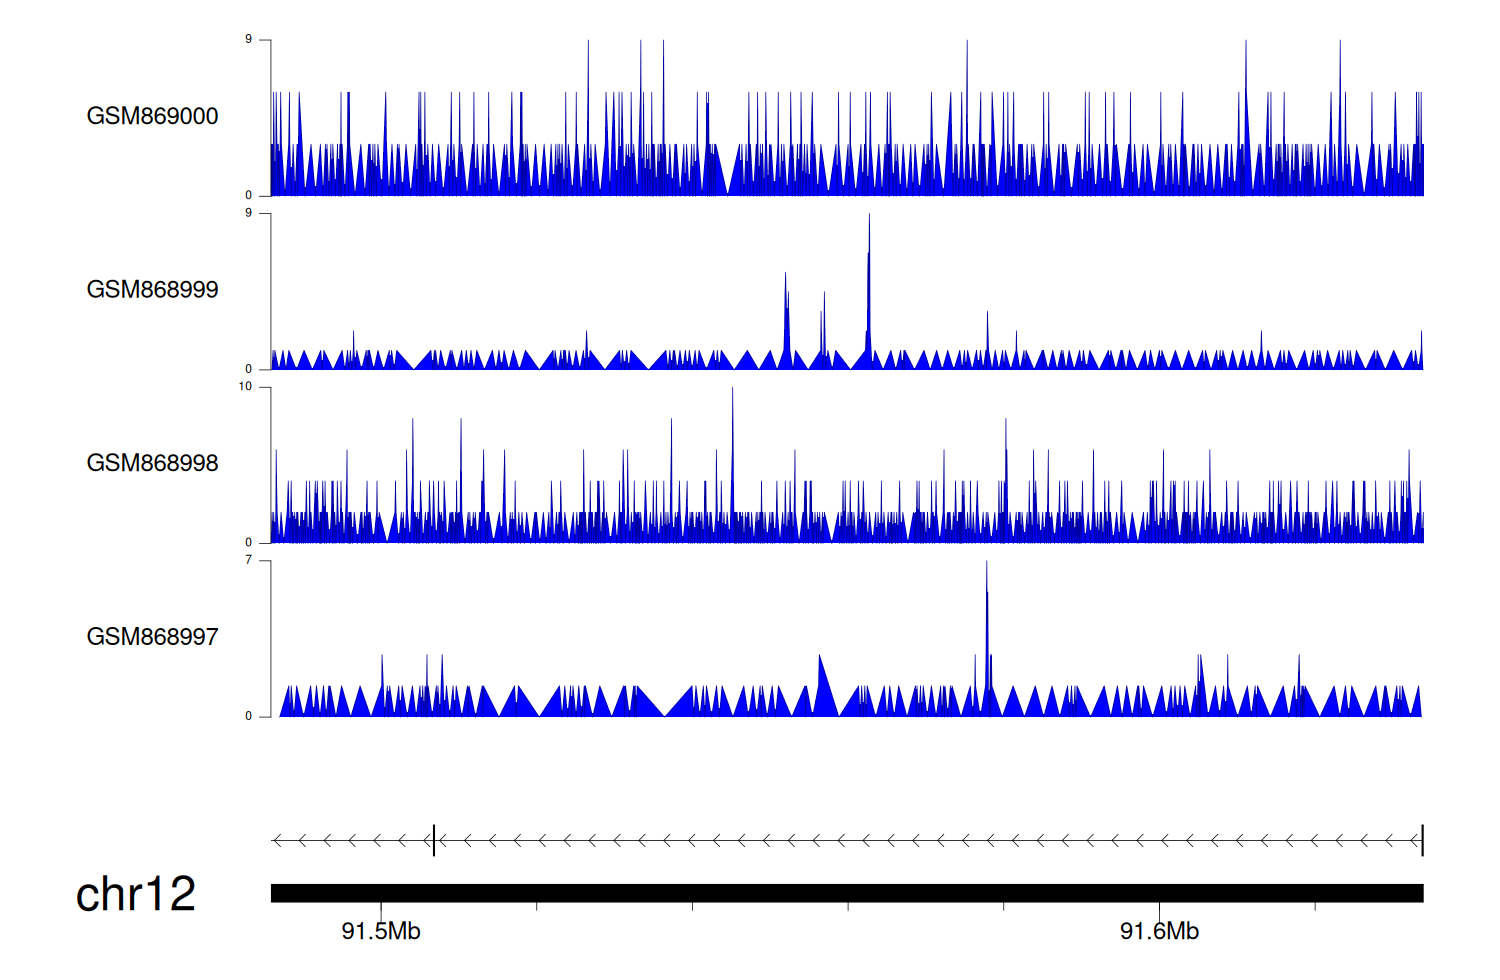Click the exon tick mark on gene track
The image size is (1500, 980).
pyautogui.click(x=433, y=841)
